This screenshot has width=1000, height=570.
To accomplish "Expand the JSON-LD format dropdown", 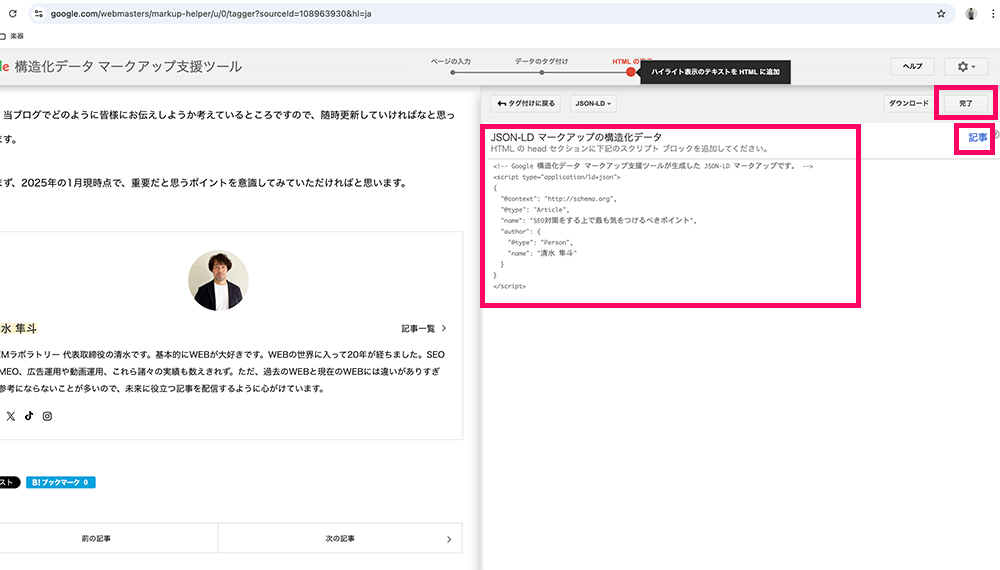I will click(593, 103).
